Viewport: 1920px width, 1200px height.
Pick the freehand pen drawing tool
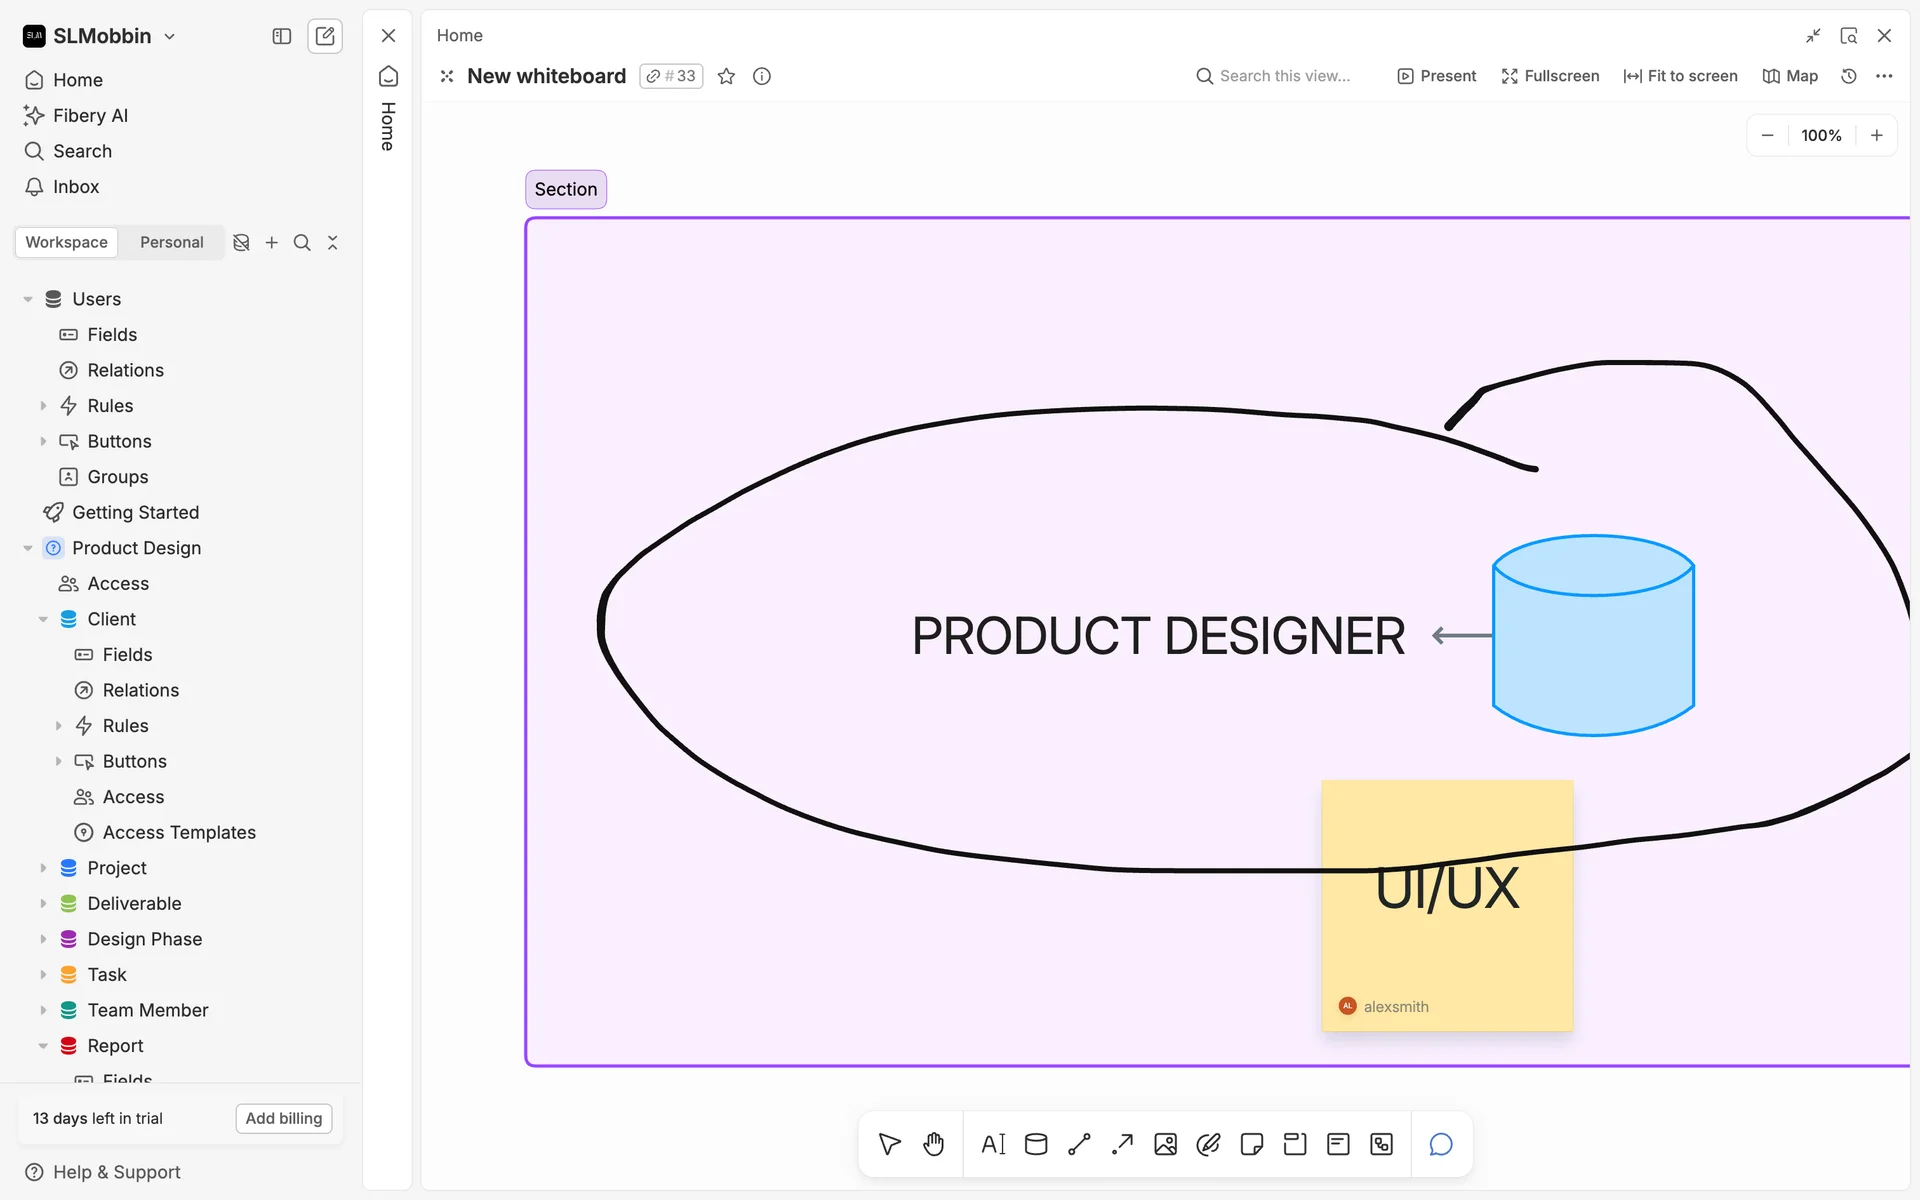click(x=1208, y=1144)
